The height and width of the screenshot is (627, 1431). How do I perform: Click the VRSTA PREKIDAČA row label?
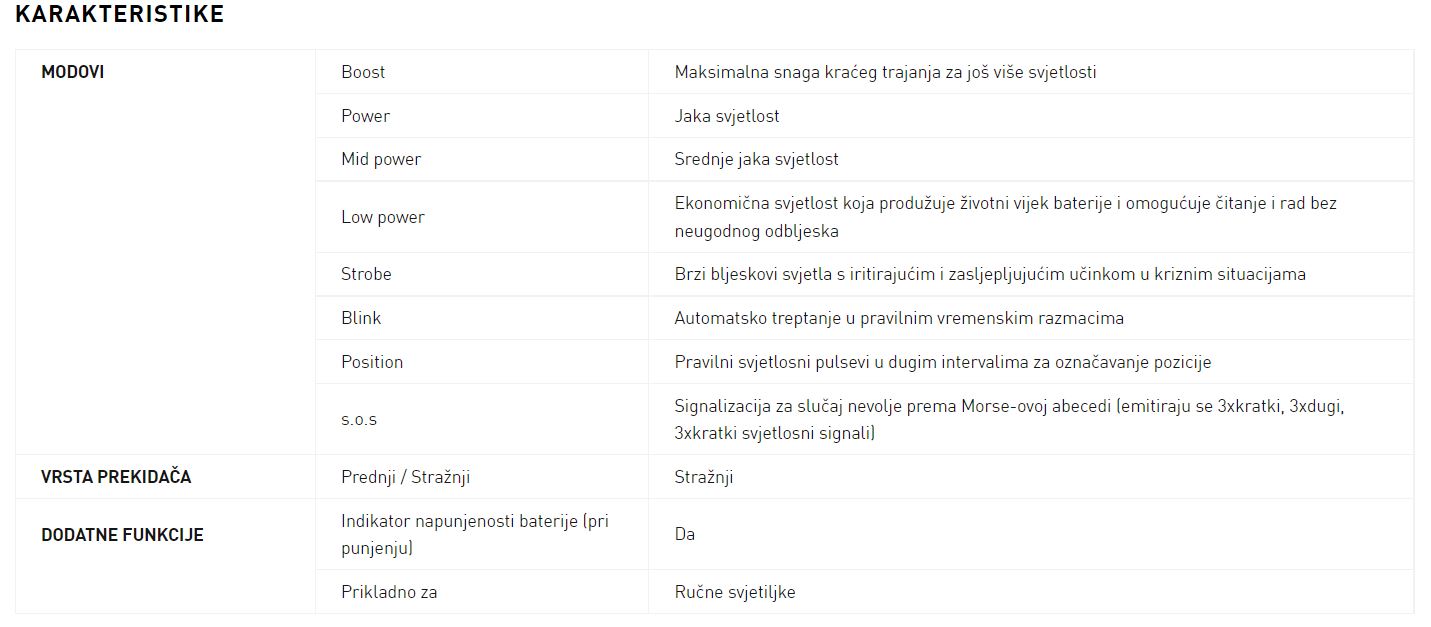[x=116, y=477]
